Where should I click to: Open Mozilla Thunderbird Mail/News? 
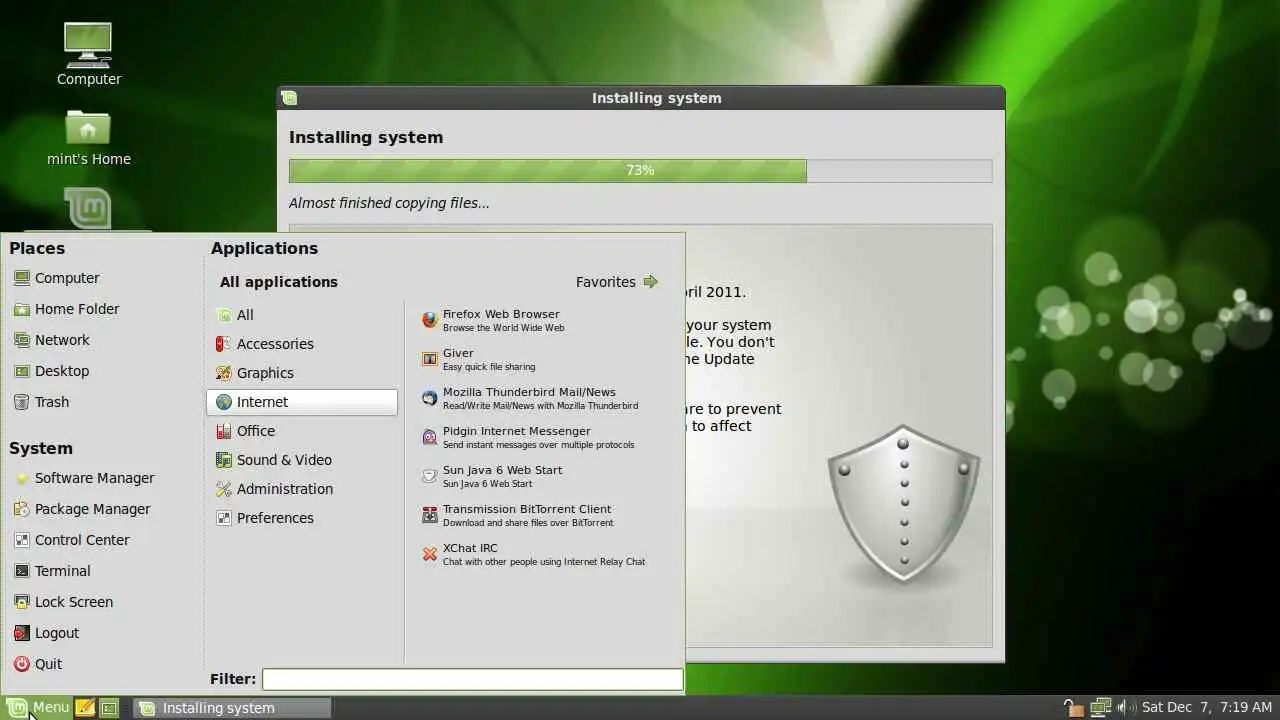[x=529, y=398]
